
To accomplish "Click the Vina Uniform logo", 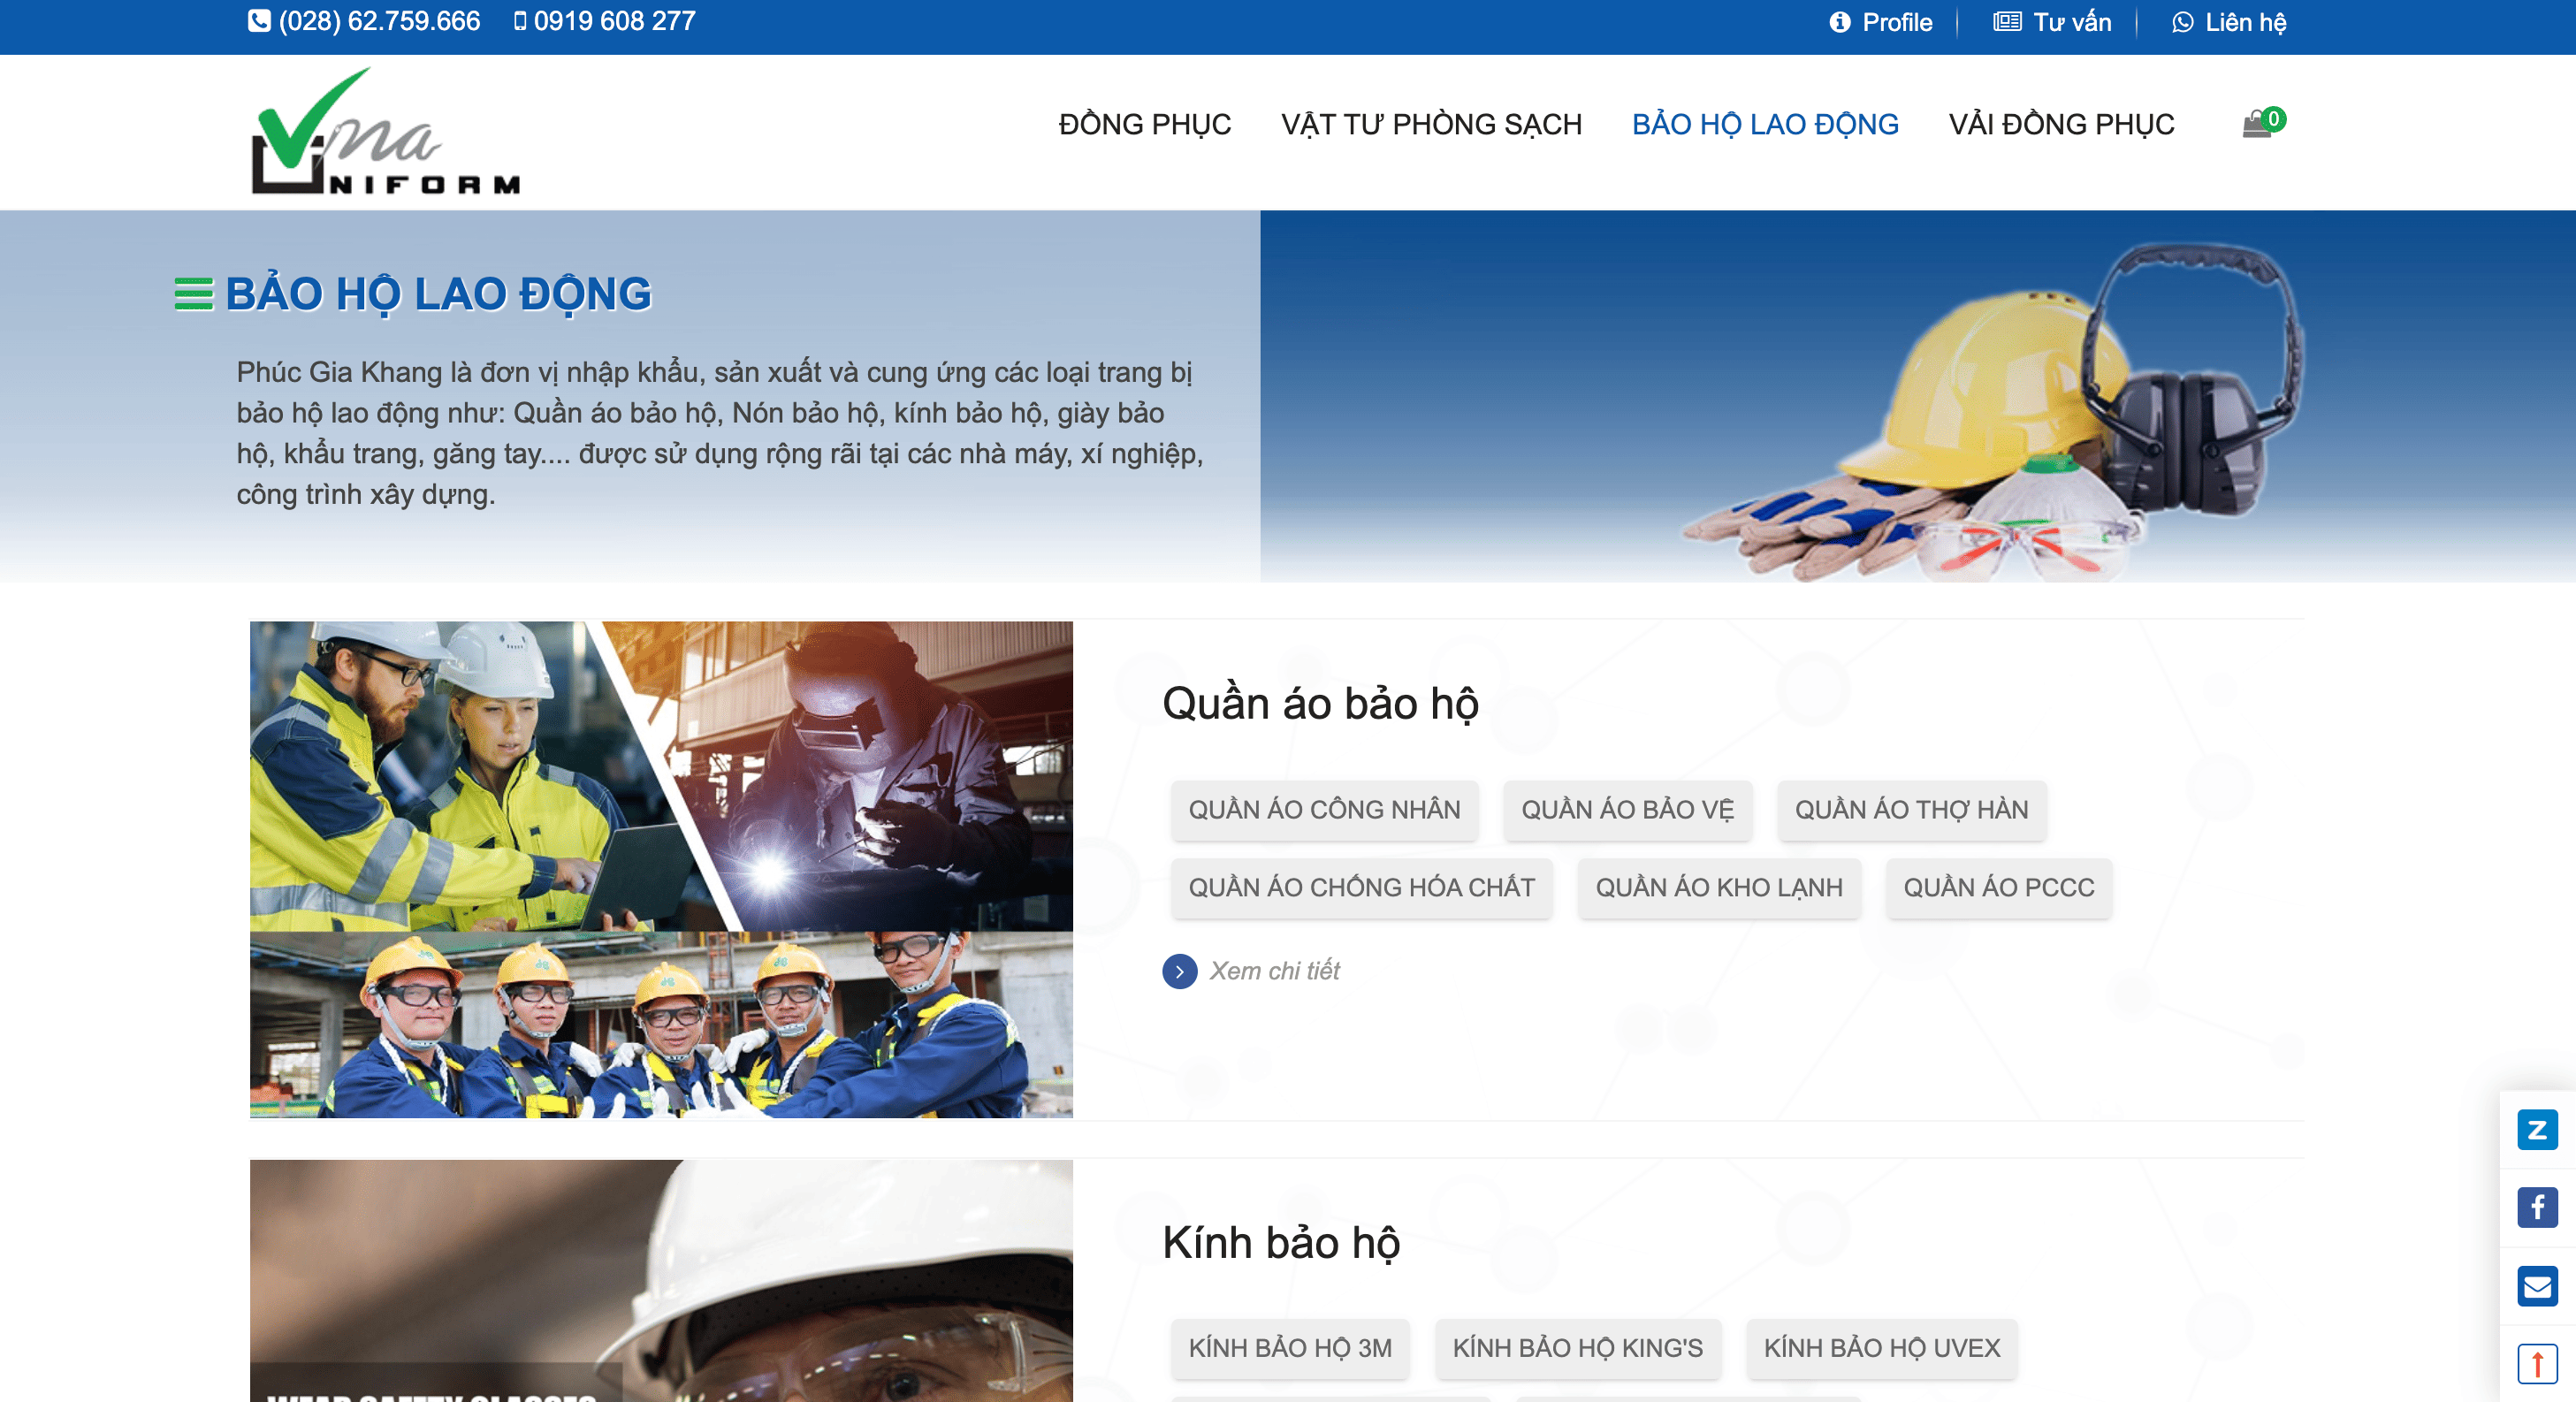I will click(385, 131).
